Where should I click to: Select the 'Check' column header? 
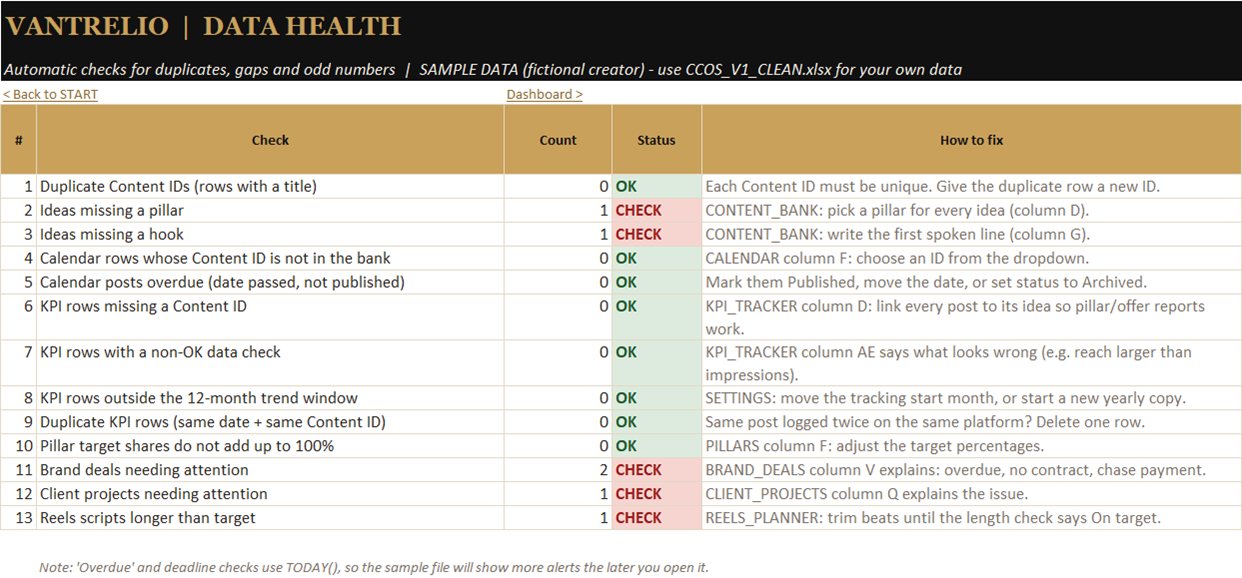click(270, 140)
